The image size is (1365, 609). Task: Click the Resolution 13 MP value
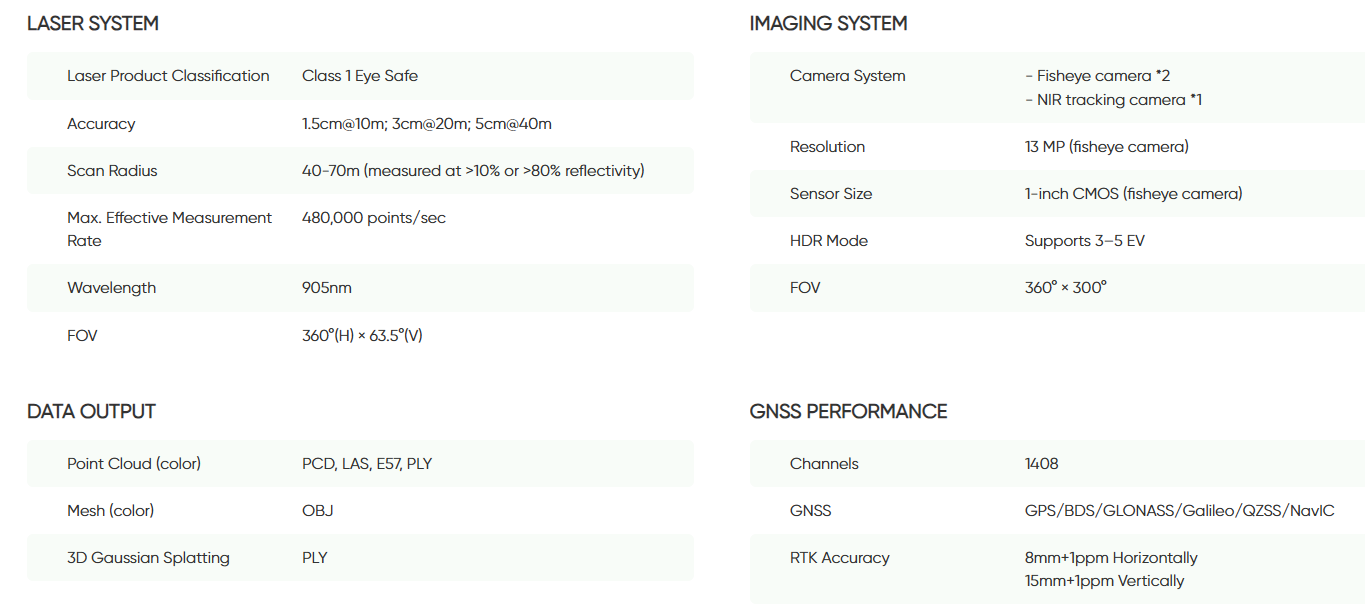1107,147
